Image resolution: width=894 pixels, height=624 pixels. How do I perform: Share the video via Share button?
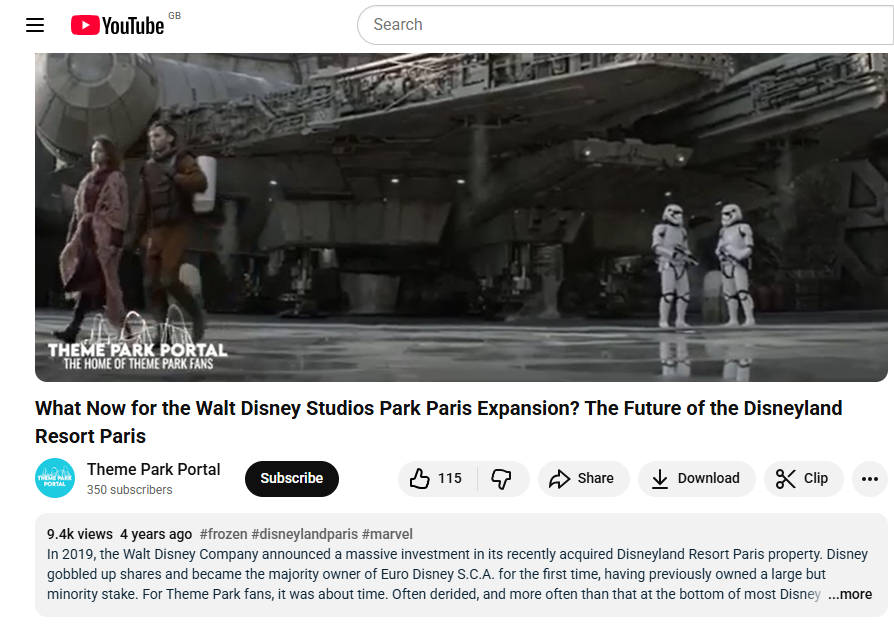582,479
